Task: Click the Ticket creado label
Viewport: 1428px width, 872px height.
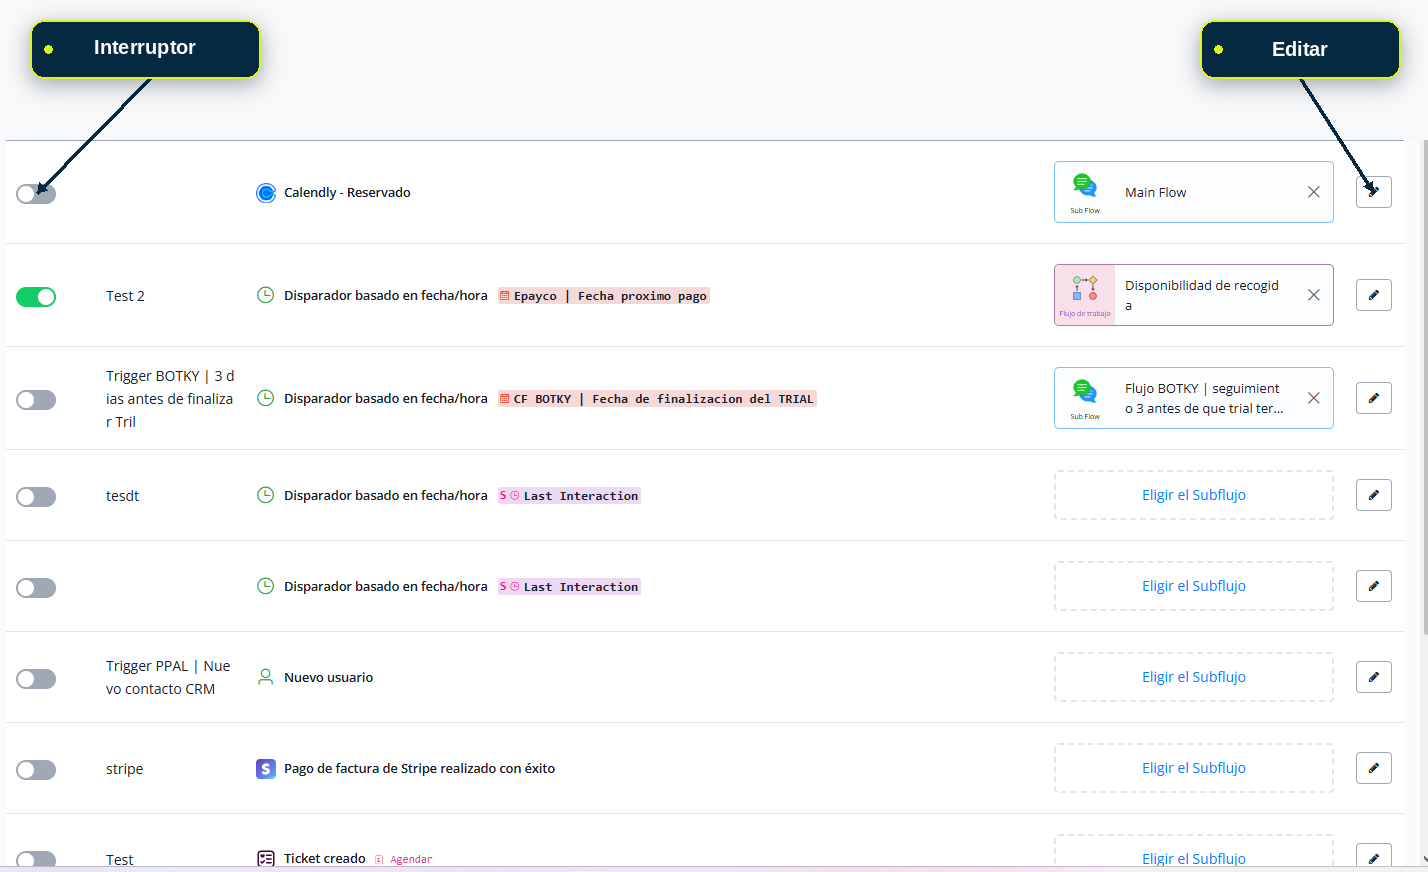Action: point(325,859)
